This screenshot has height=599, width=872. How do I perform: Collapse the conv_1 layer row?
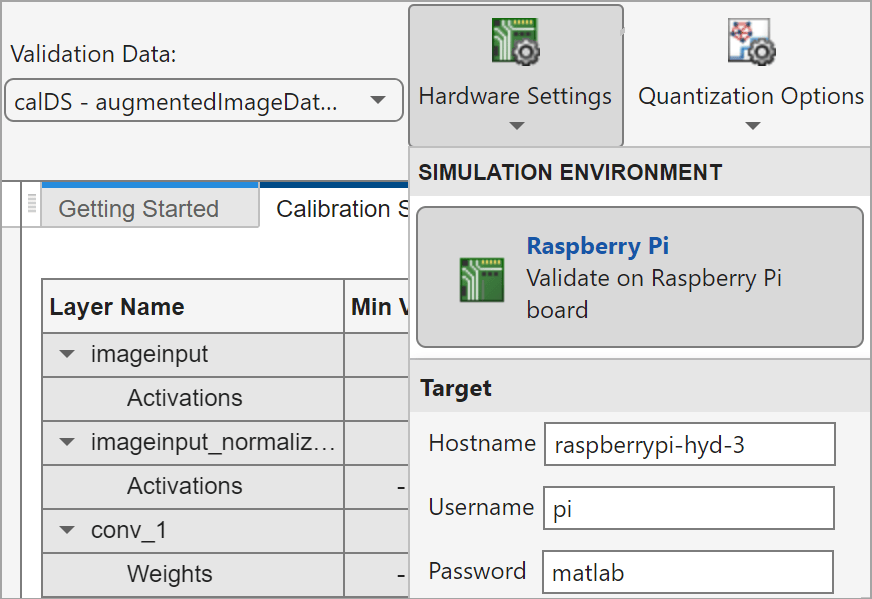[x=67, y=530]
